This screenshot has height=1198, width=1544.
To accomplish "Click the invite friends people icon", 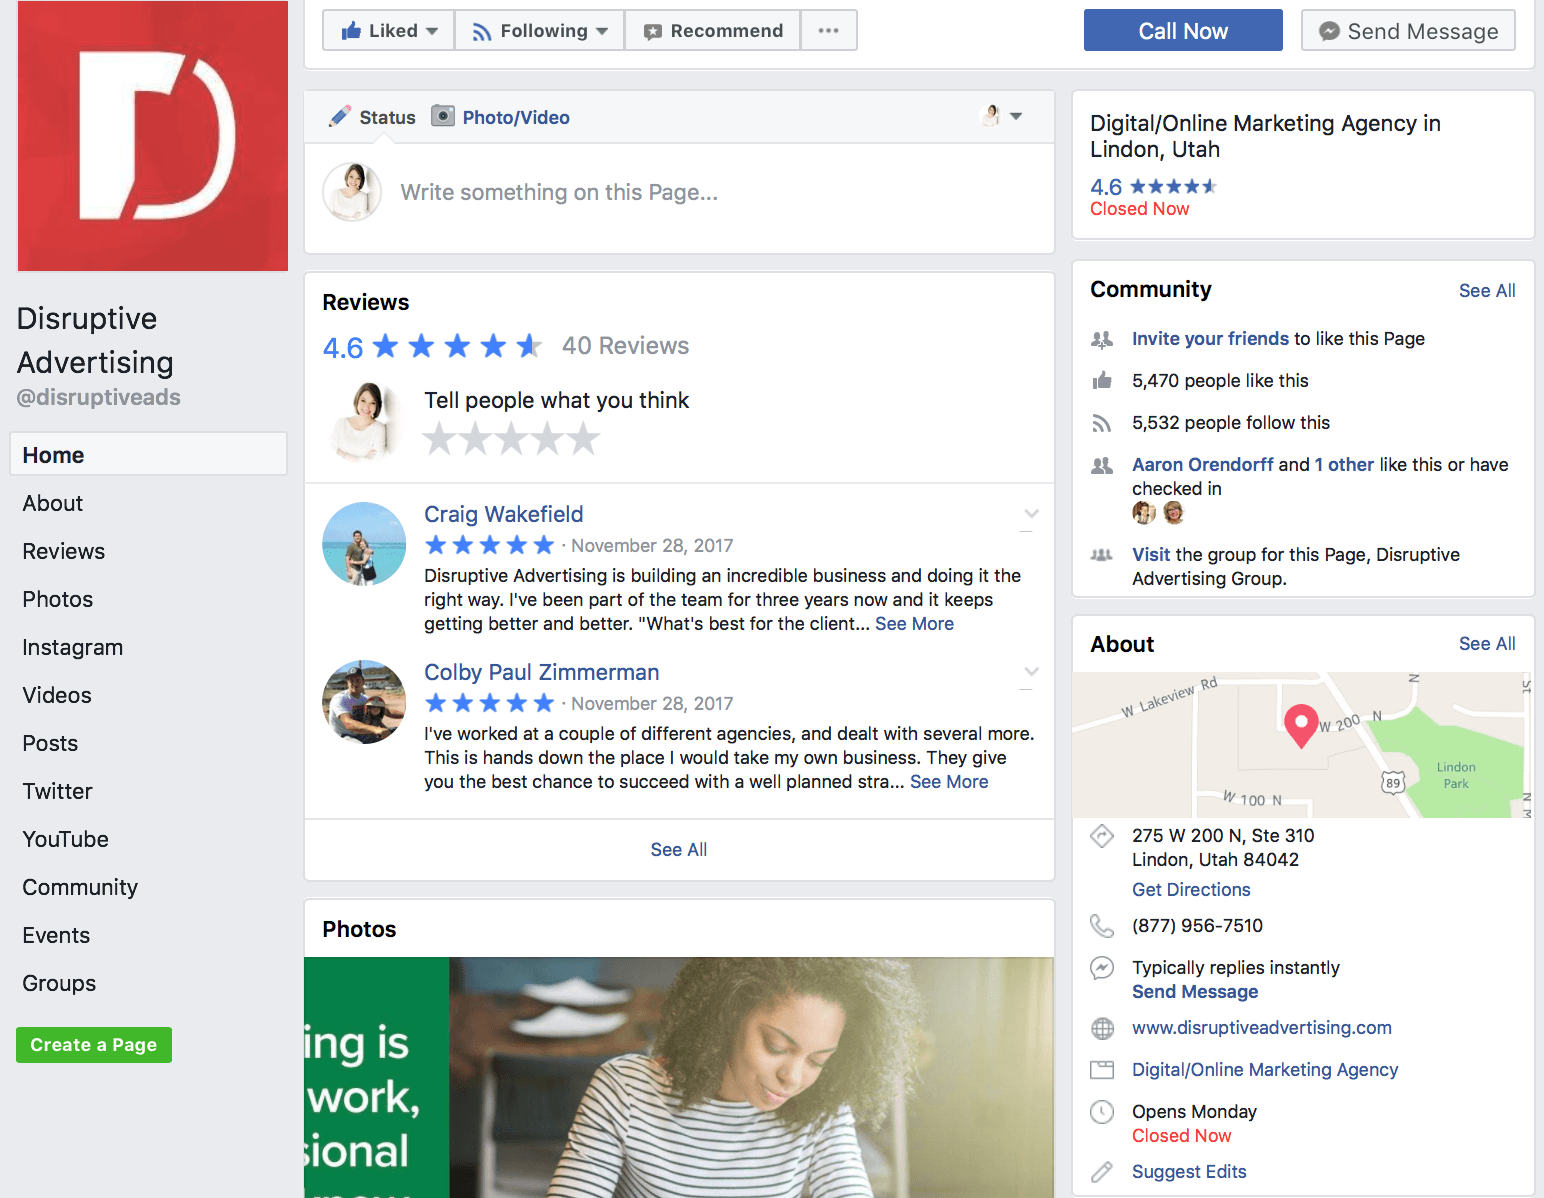I will tap(1102, 340).
